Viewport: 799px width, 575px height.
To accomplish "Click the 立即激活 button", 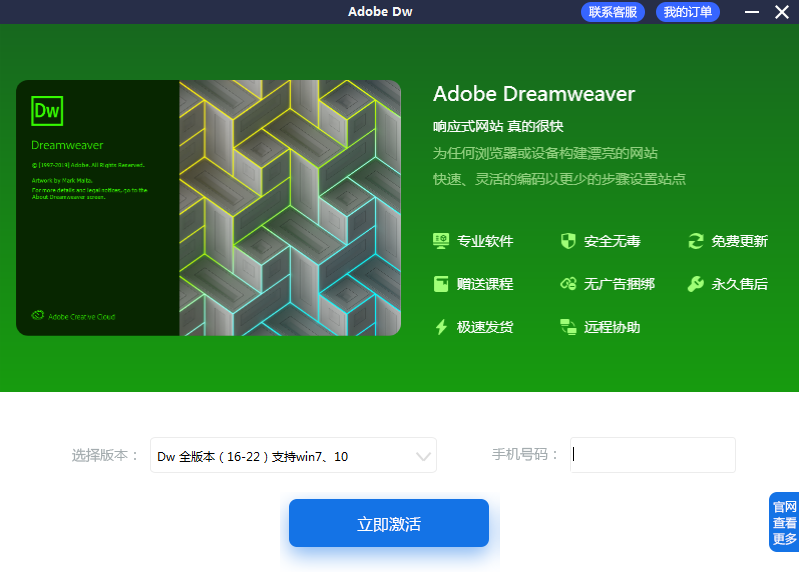I will (389, 523).
